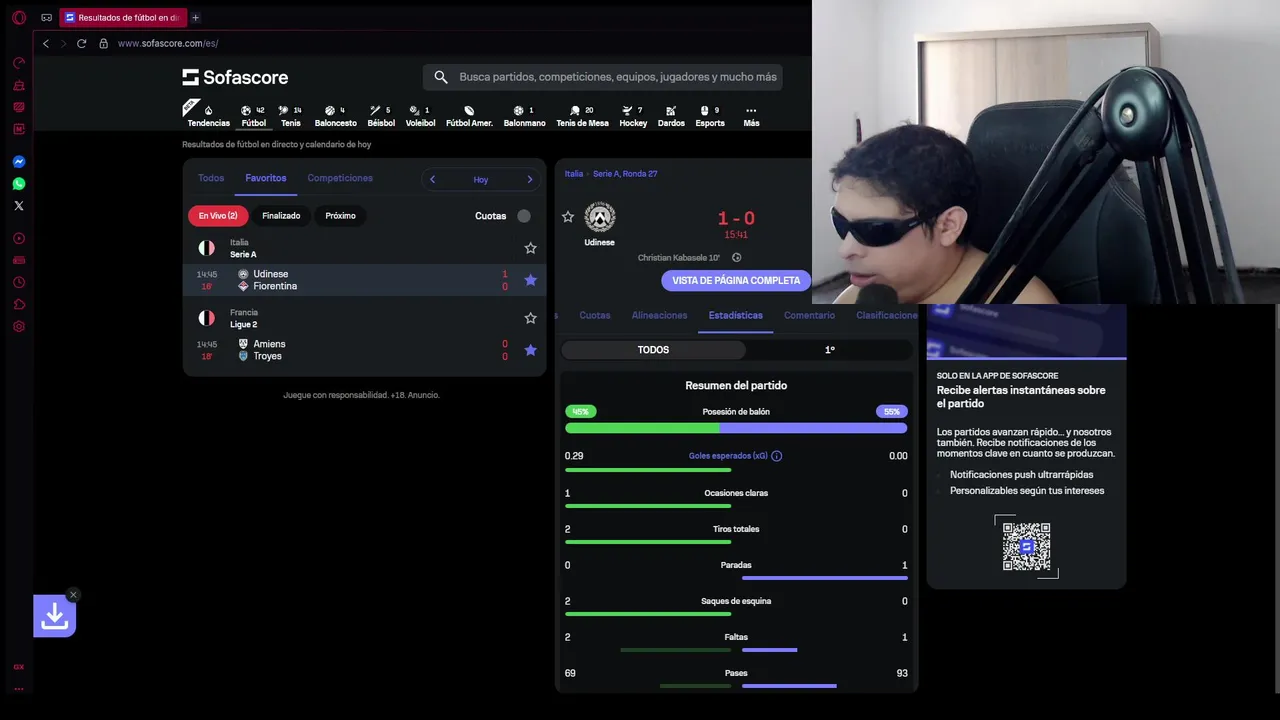
Task: Open the Cuotas match tab
Action: pos(595,315)
